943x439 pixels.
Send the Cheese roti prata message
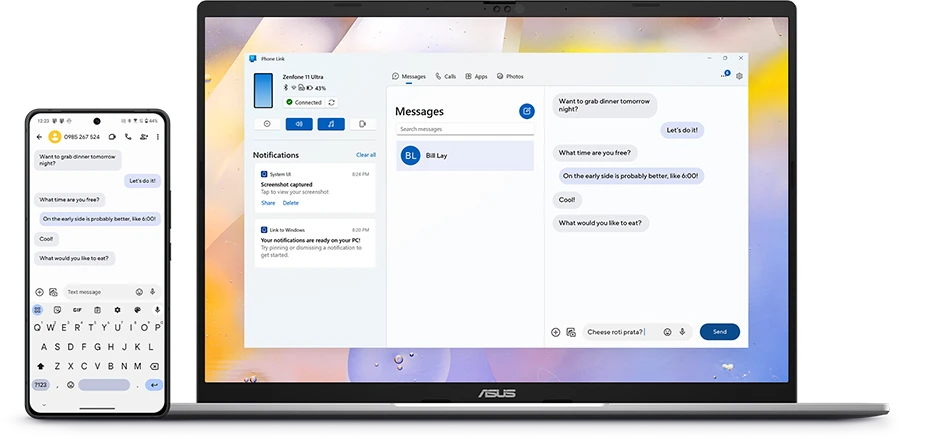click(720, 332)
